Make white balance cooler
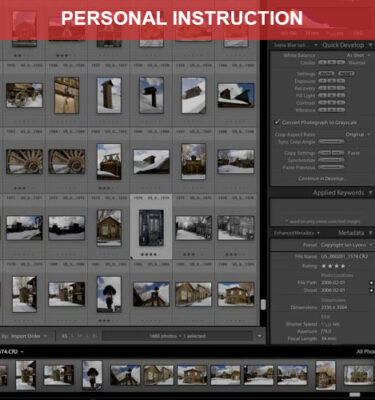The height and width of the screenshot is (400, 375). (x=322, y=63)
